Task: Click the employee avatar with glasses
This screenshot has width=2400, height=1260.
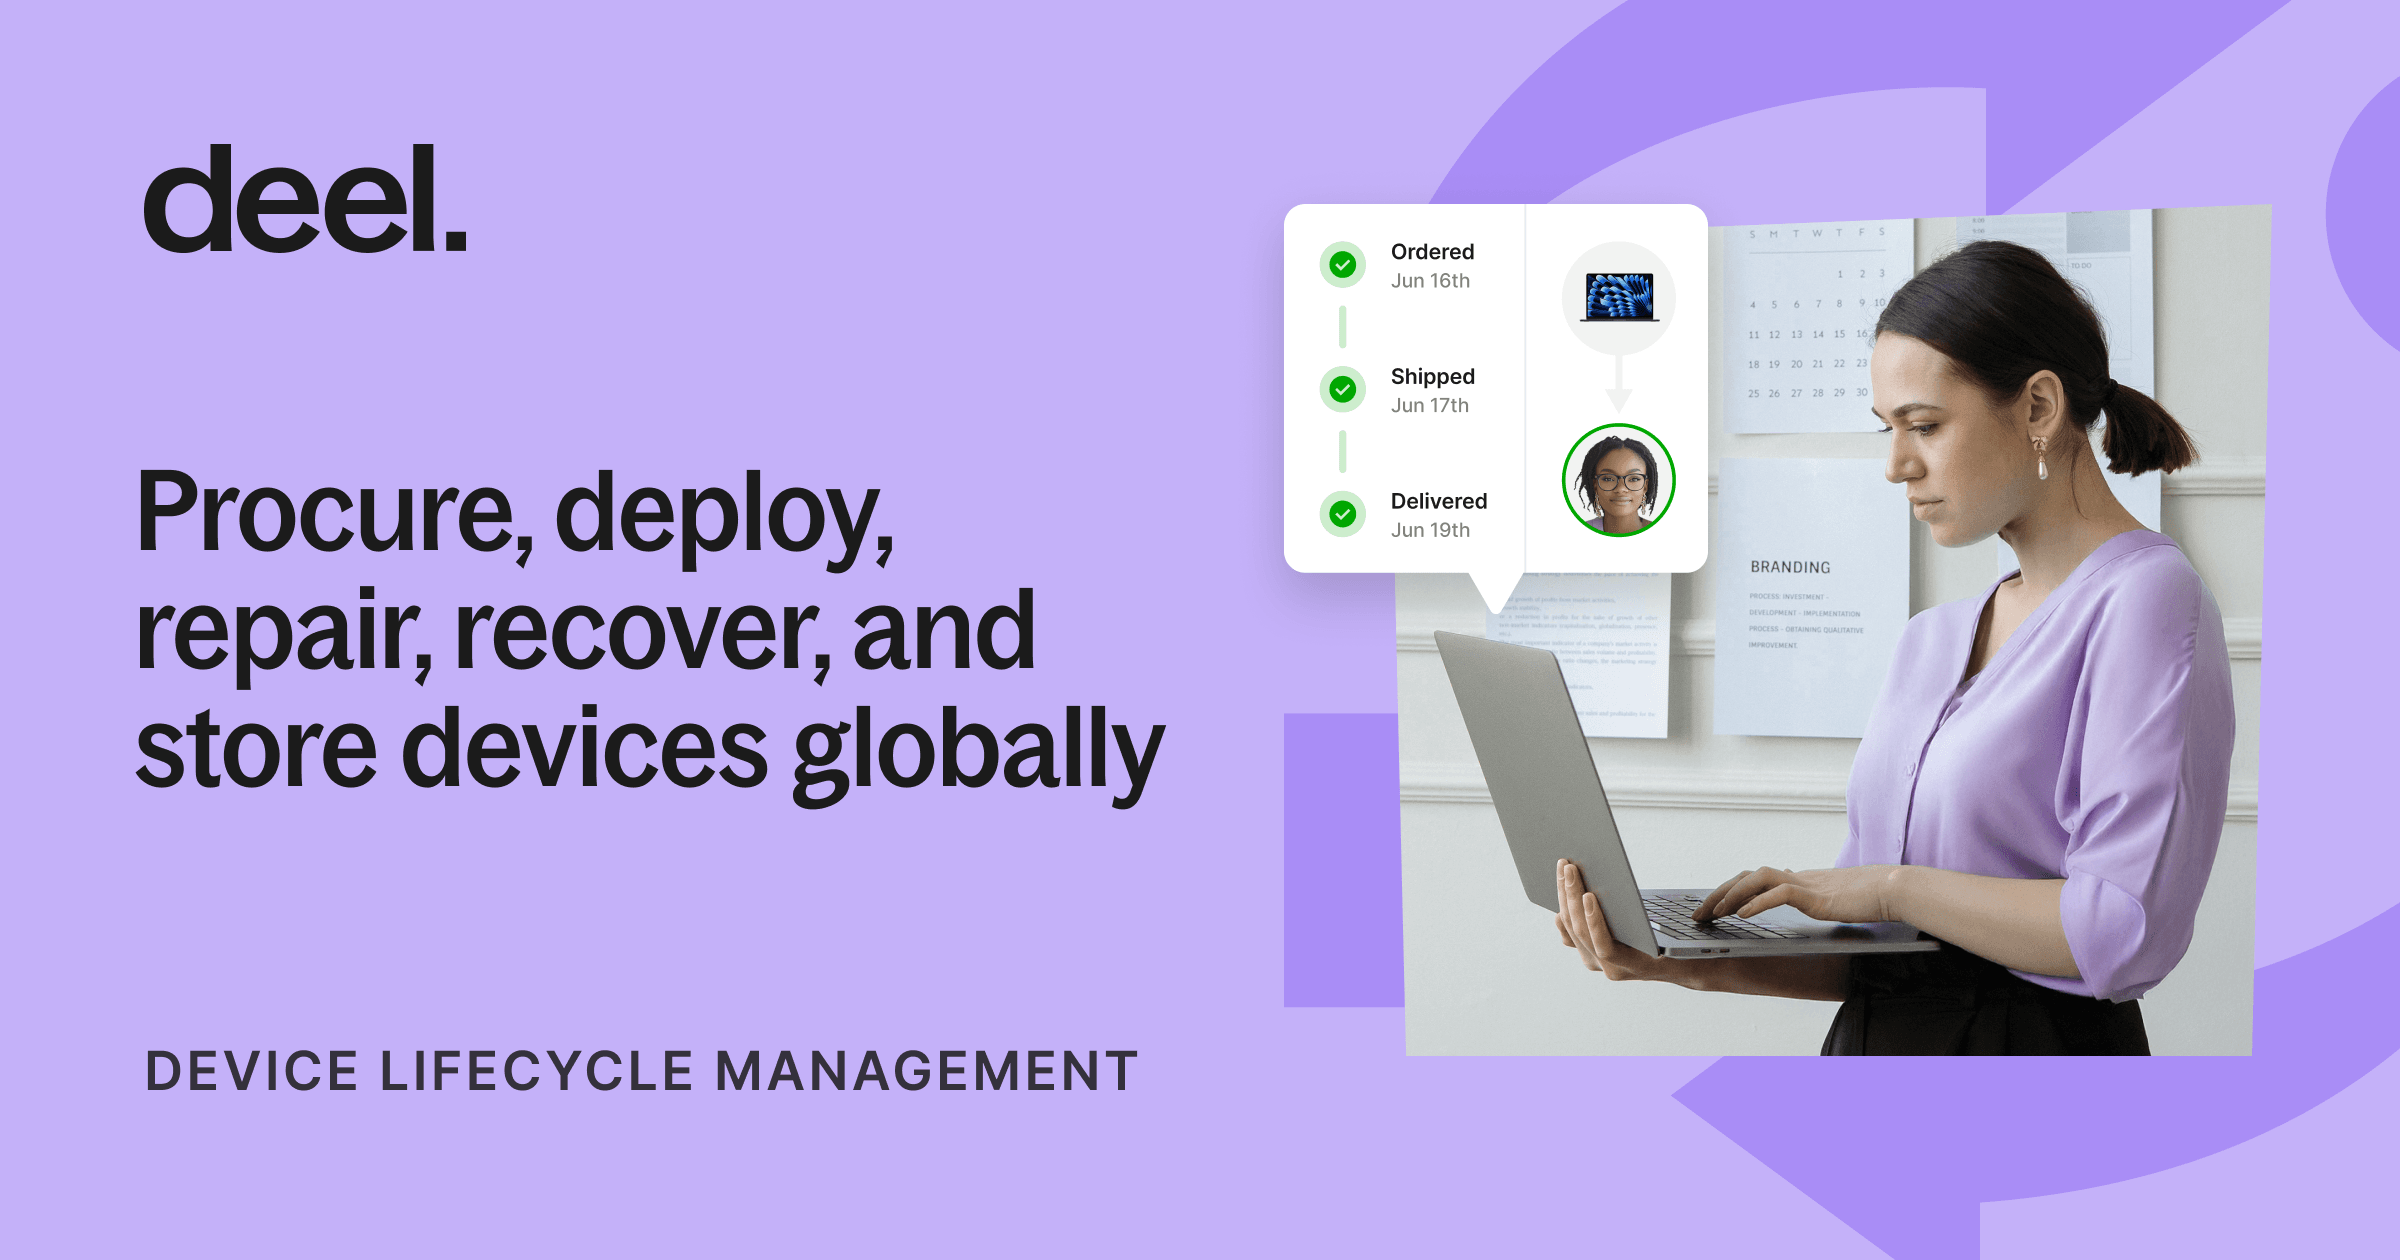Action: pos(1620,480)
